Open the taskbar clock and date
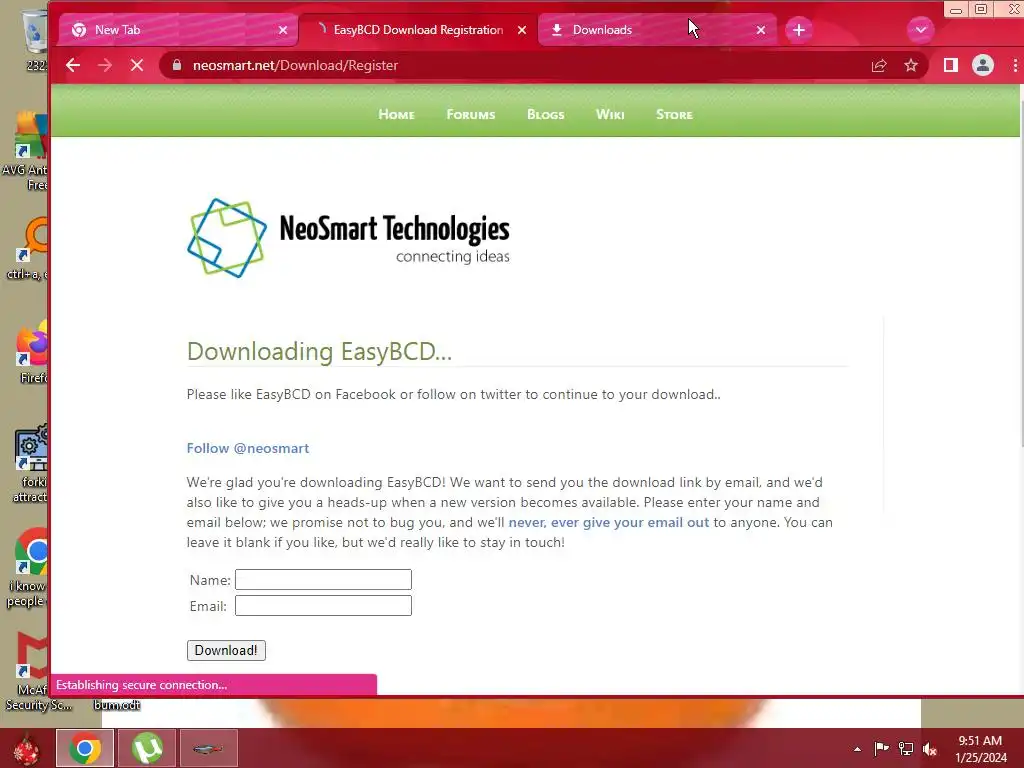The image size is (1024, 768). coord(980,749)
